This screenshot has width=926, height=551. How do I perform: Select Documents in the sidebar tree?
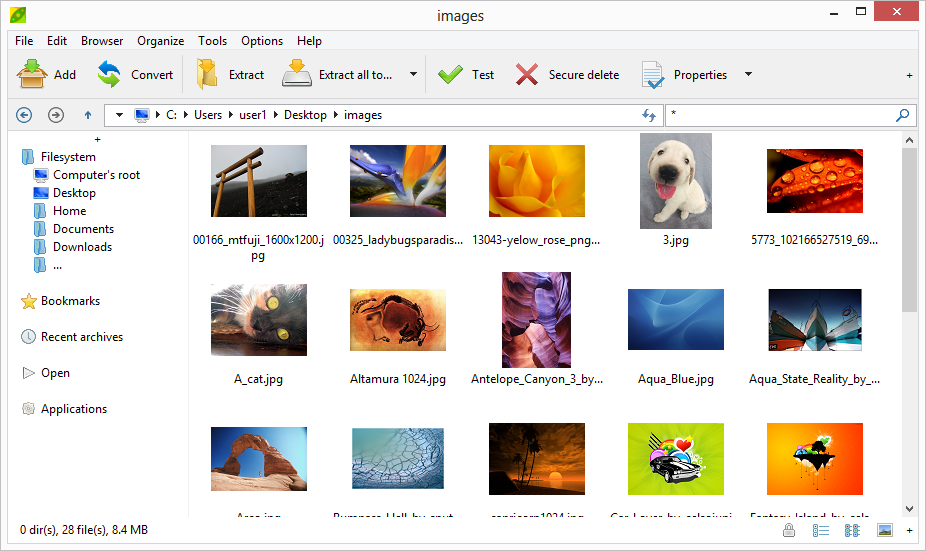[x=83, y=229]
